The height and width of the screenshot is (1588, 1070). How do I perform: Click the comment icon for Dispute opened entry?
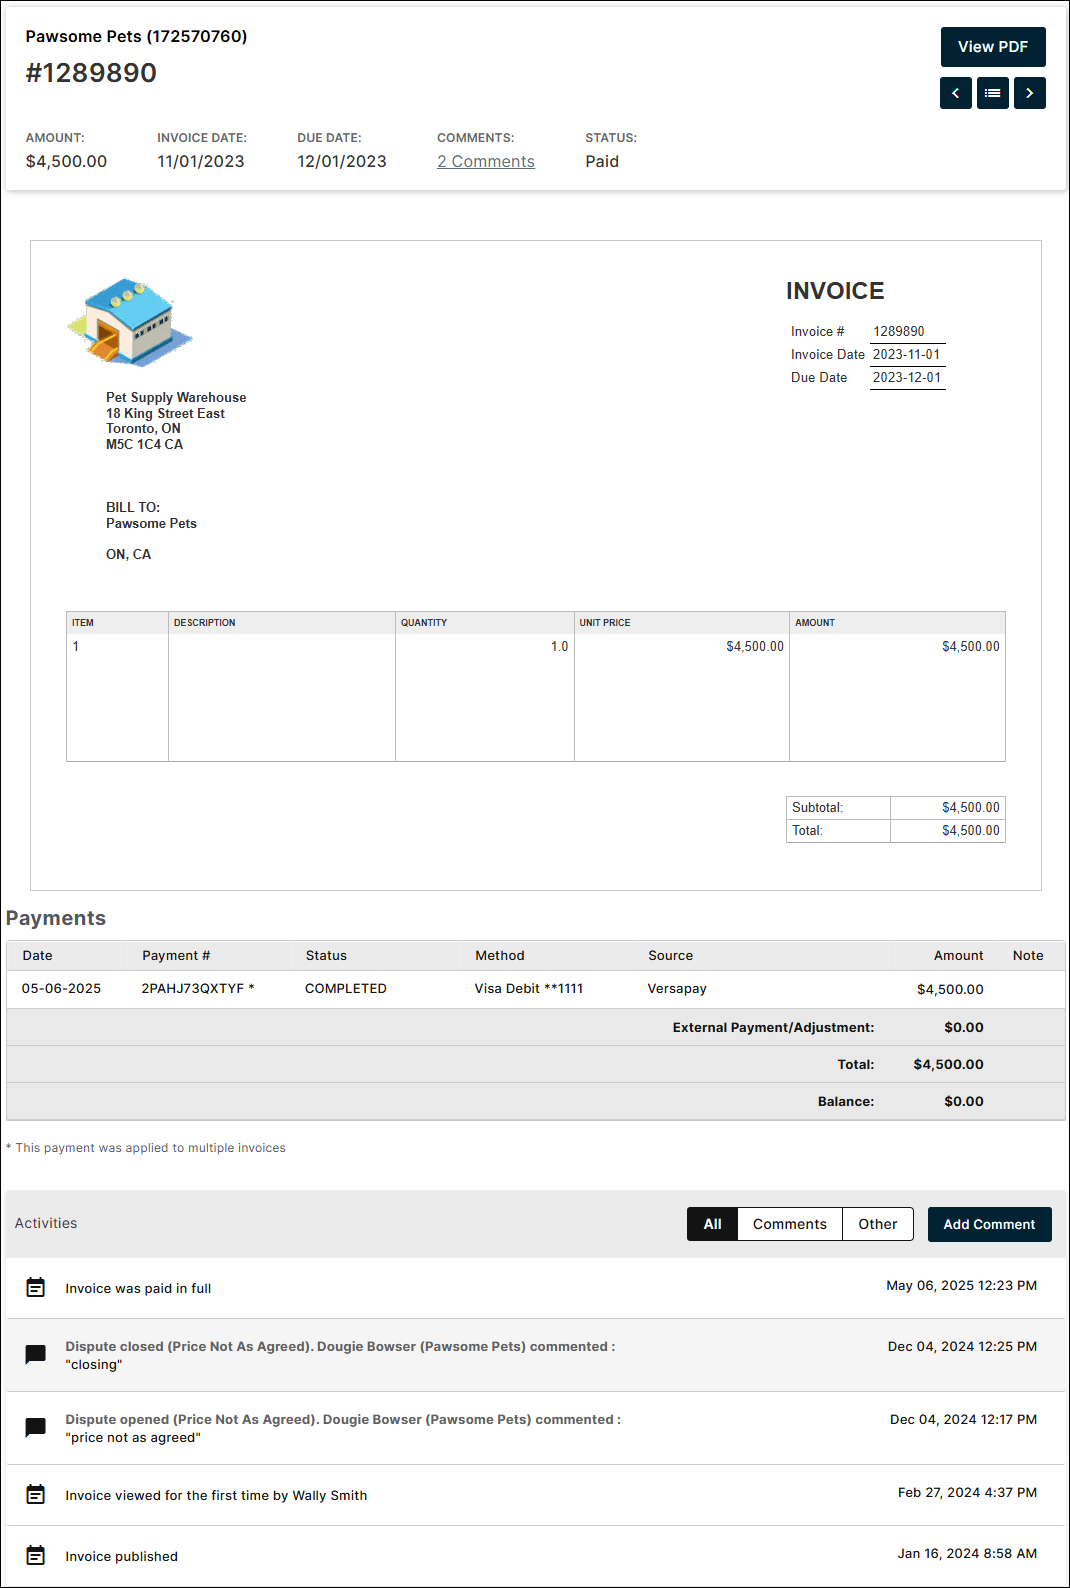[x=36, y=1427]
